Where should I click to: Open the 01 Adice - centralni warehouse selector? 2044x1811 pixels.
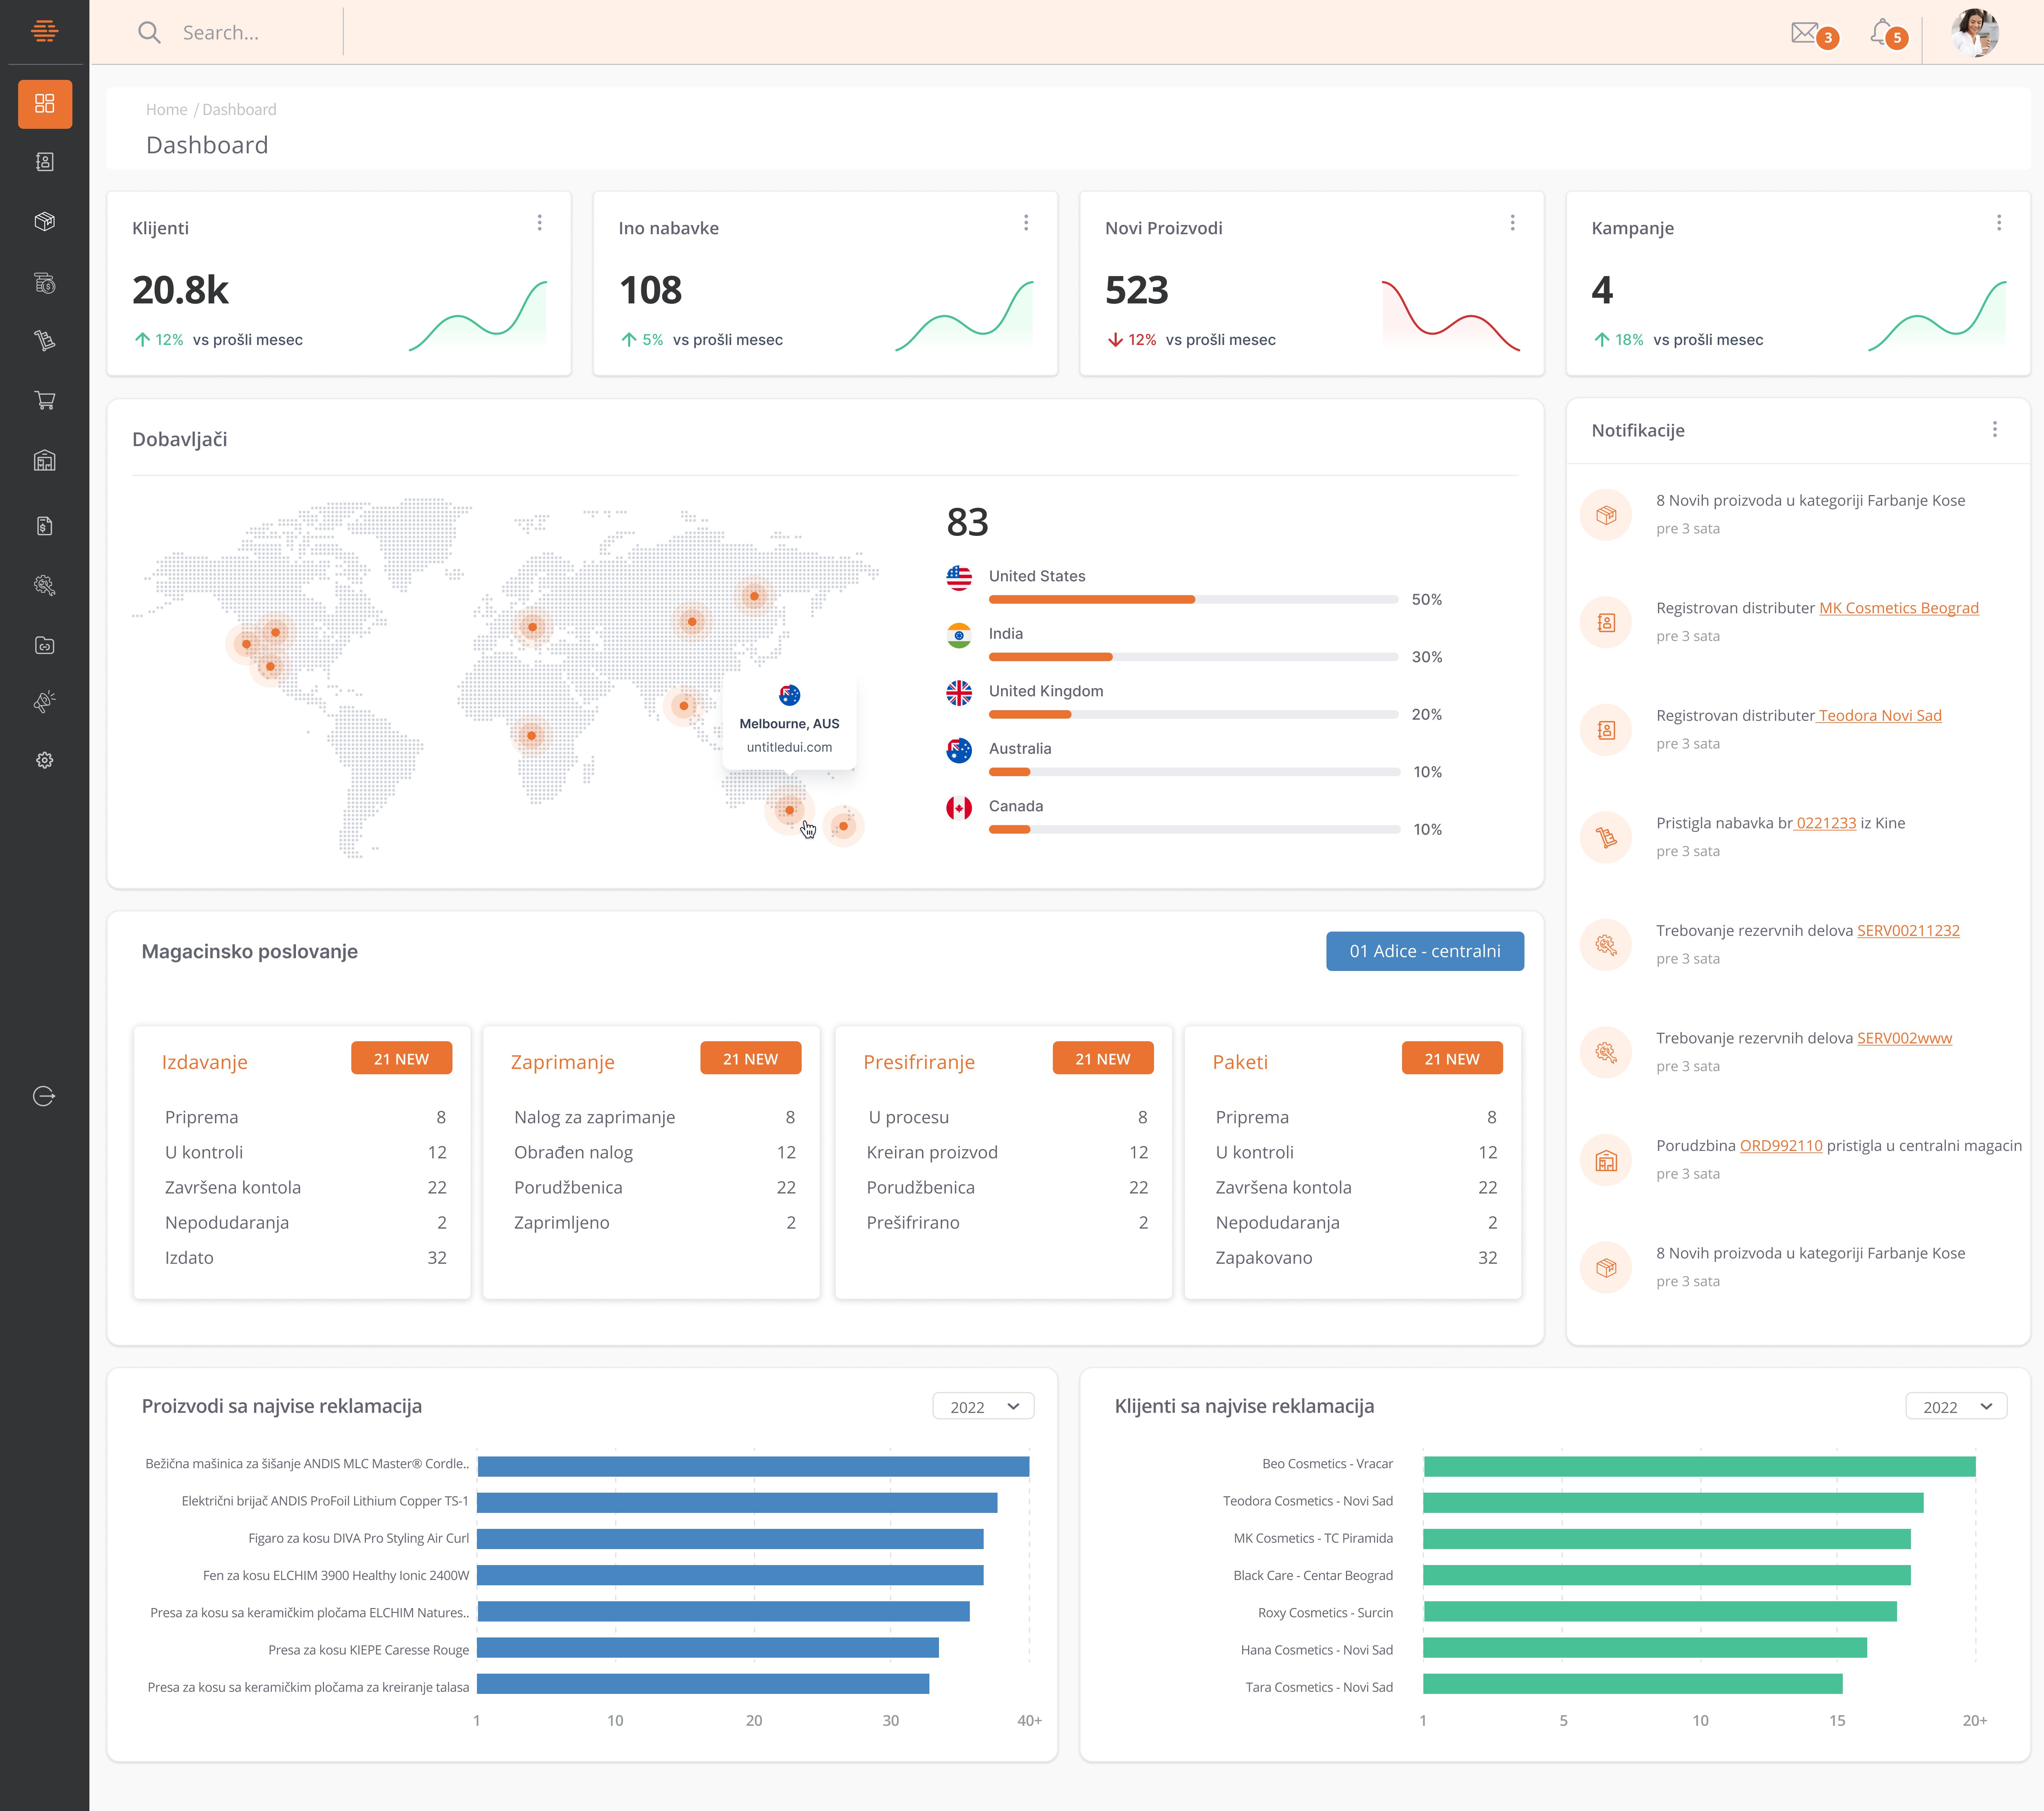tap(1425, 951)
